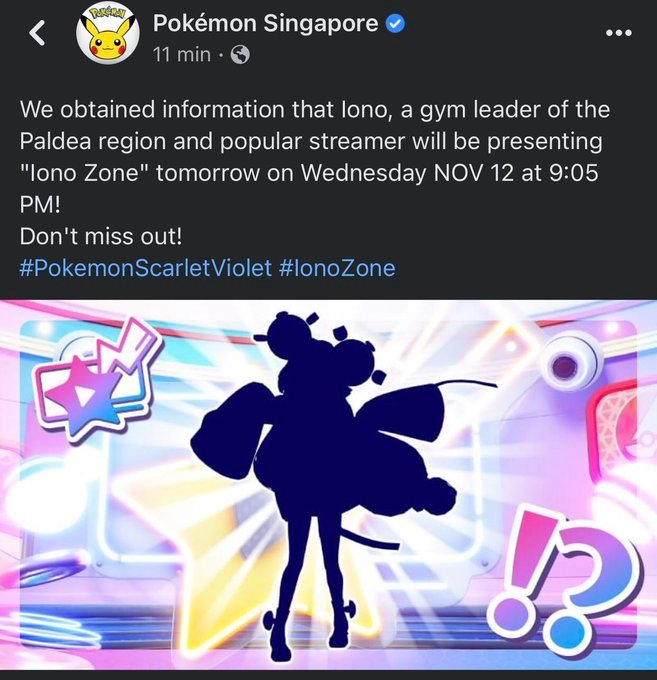Open the #PokemonScarletViolet hashtag
This screenshot has height=680, width=657.
(146, 268)
